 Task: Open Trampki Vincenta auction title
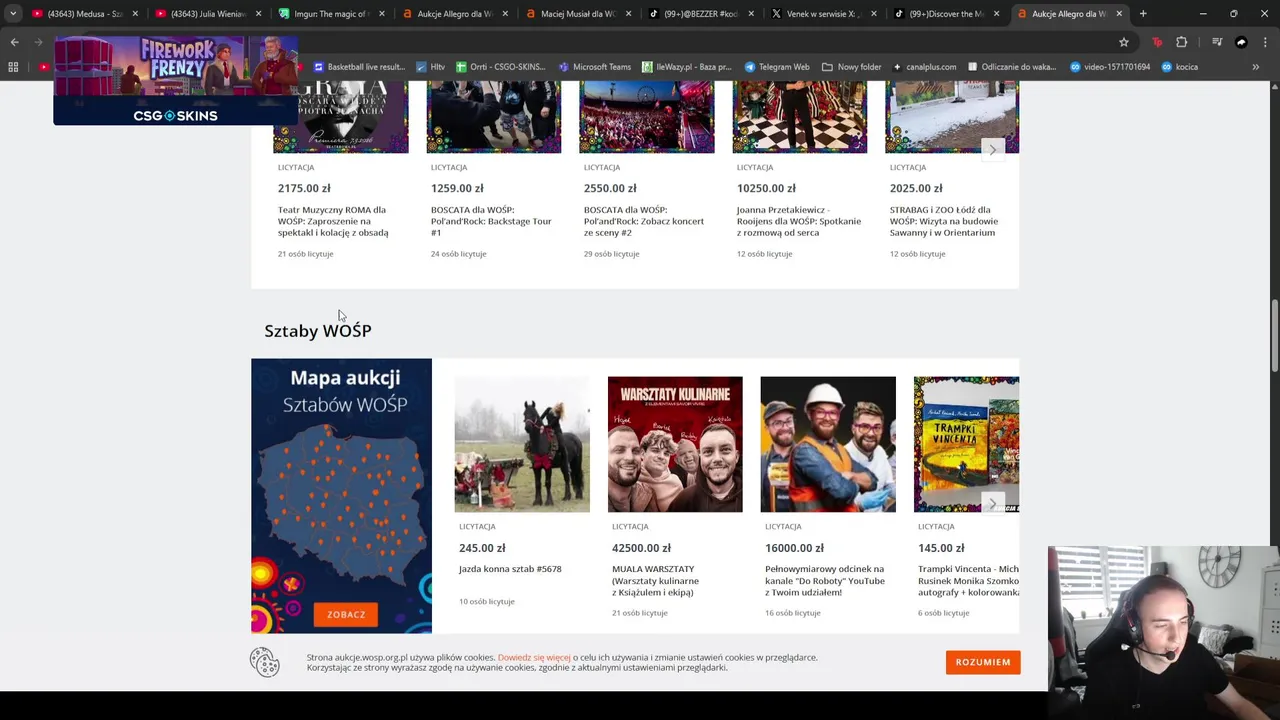[968, 581]
